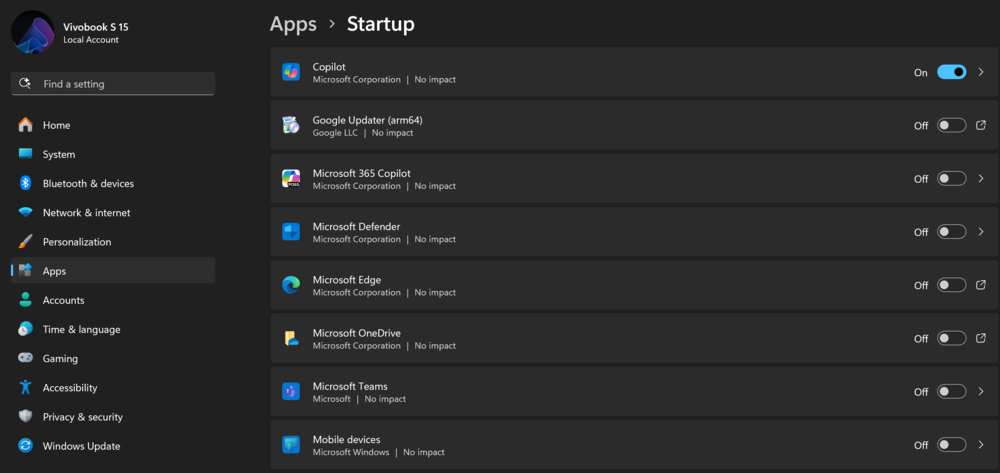This screenshot has height=473, width=1000.
Task: Click the Time & language globe icon
Action: click(26, 329)
